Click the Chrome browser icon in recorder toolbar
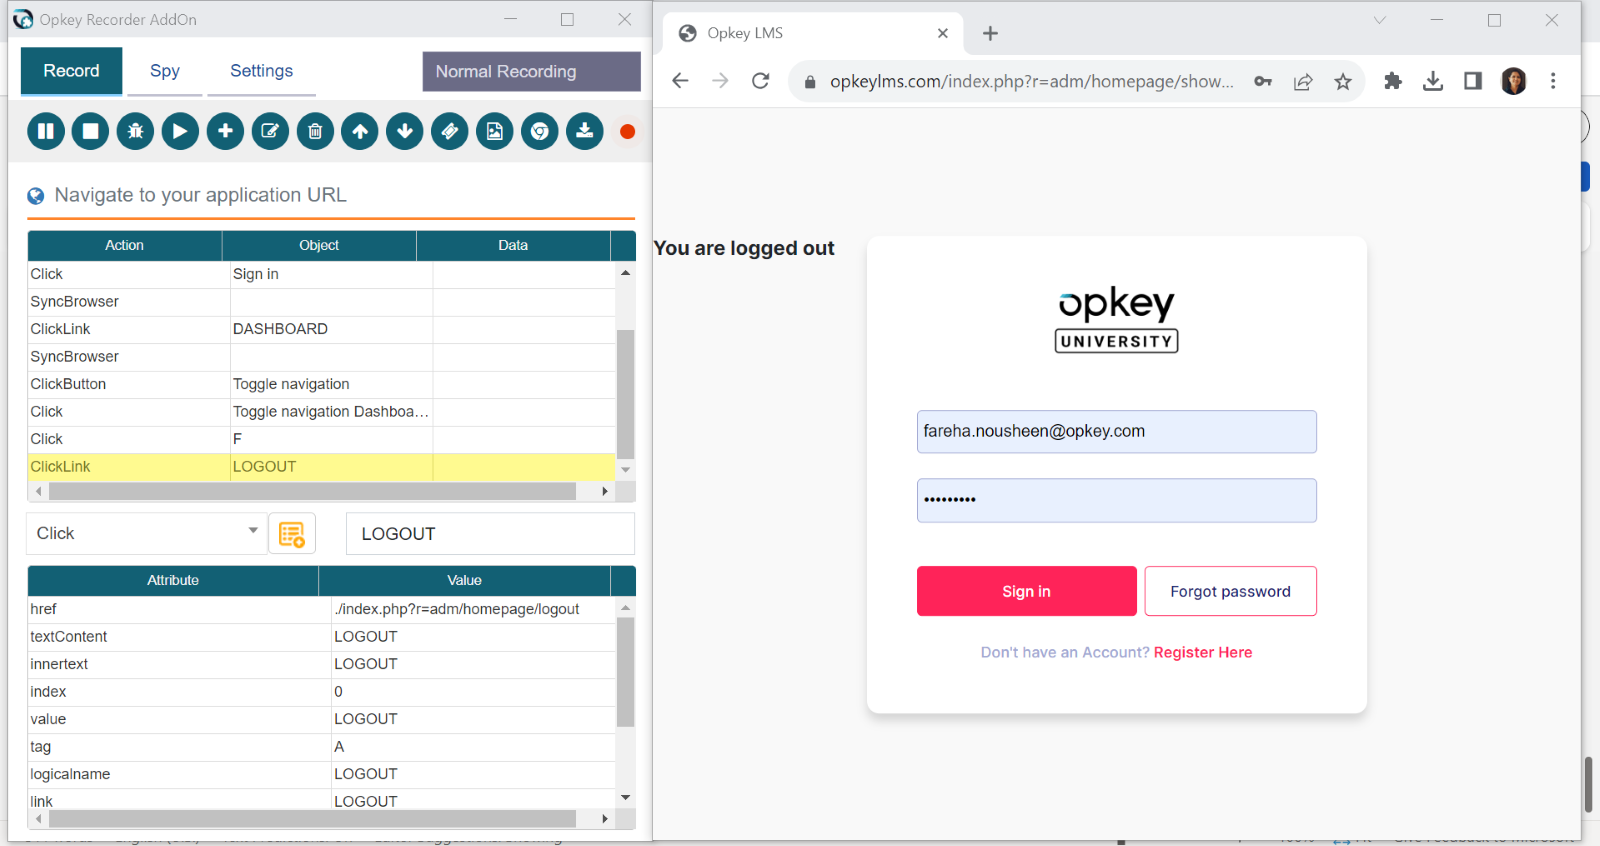1600x846 pixels. pyautogui.click(x=540, y=131)
